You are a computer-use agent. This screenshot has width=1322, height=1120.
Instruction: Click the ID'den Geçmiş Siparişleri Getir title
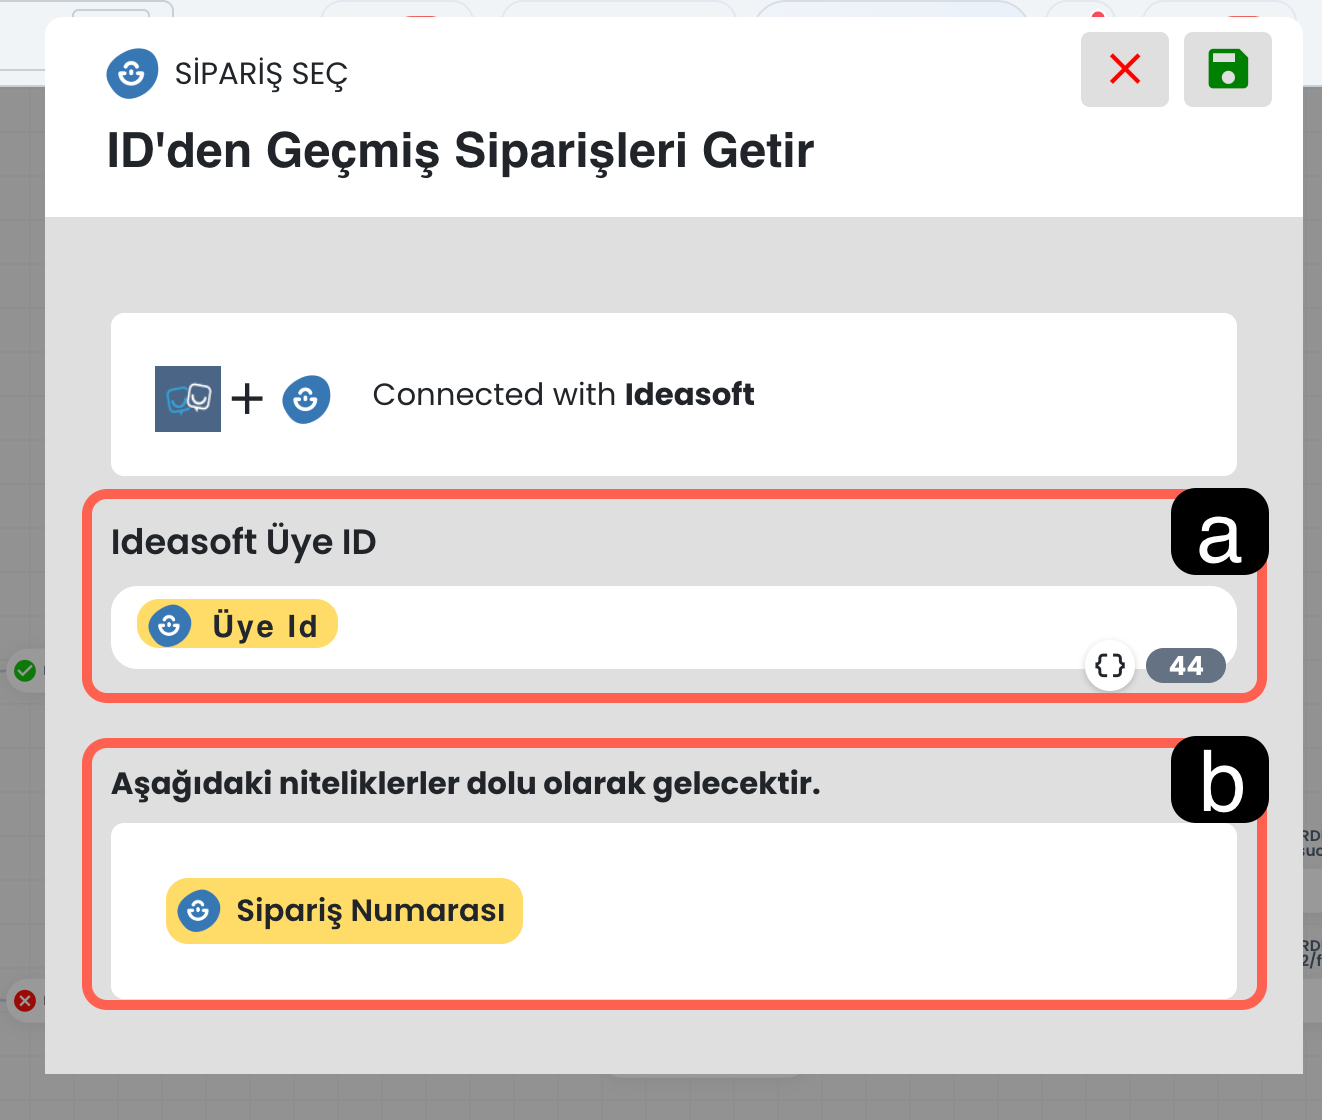coord(460,151)
